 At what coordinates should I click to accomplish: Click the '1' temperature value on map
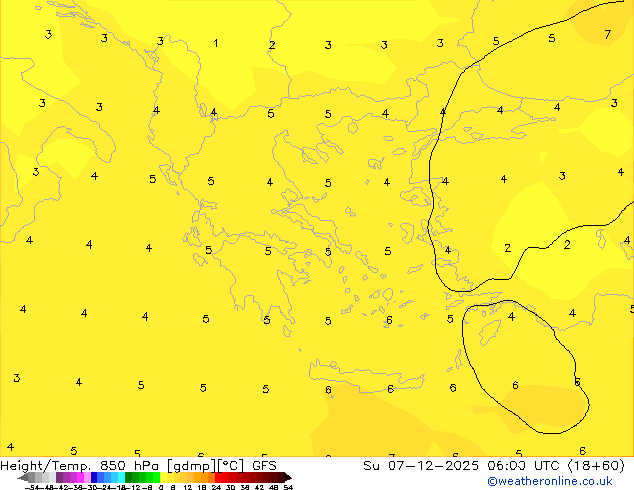pos(216,43)
